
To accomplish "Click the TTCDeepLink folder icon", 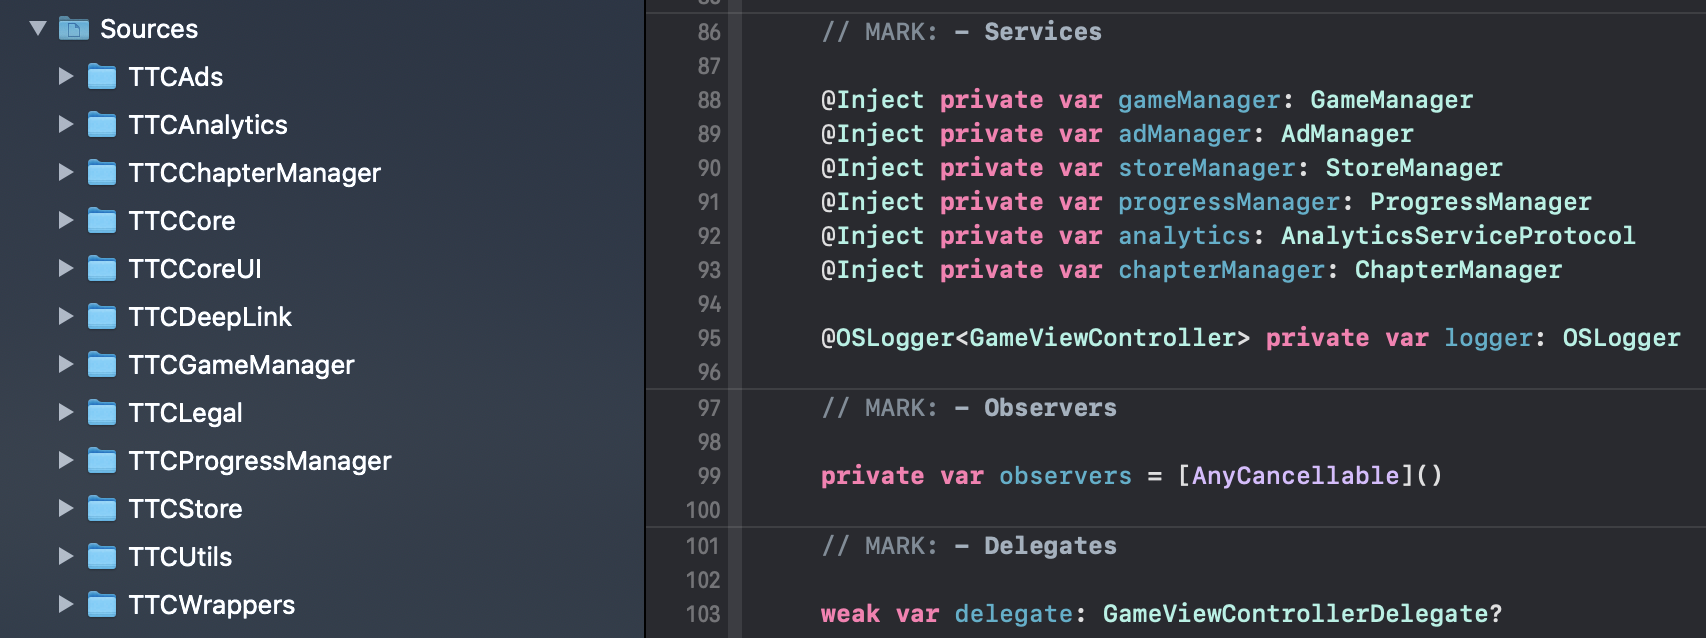I will point(102,317).
